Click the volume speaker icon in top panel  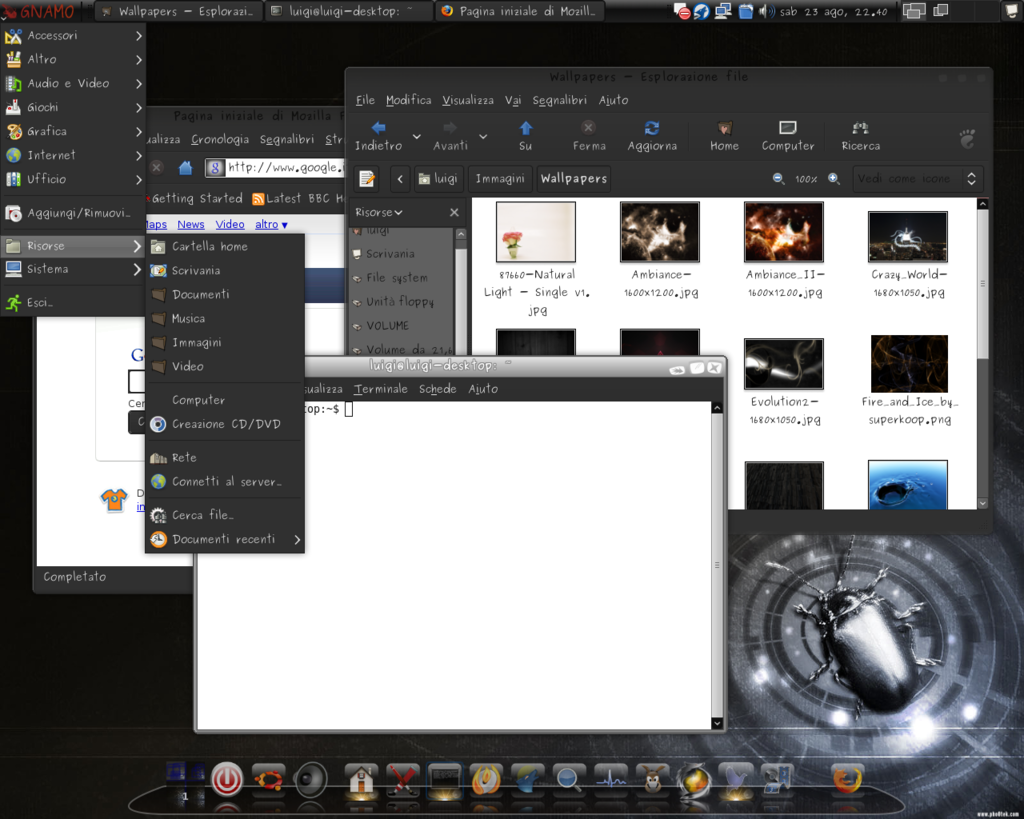click(x=765, y=12)
